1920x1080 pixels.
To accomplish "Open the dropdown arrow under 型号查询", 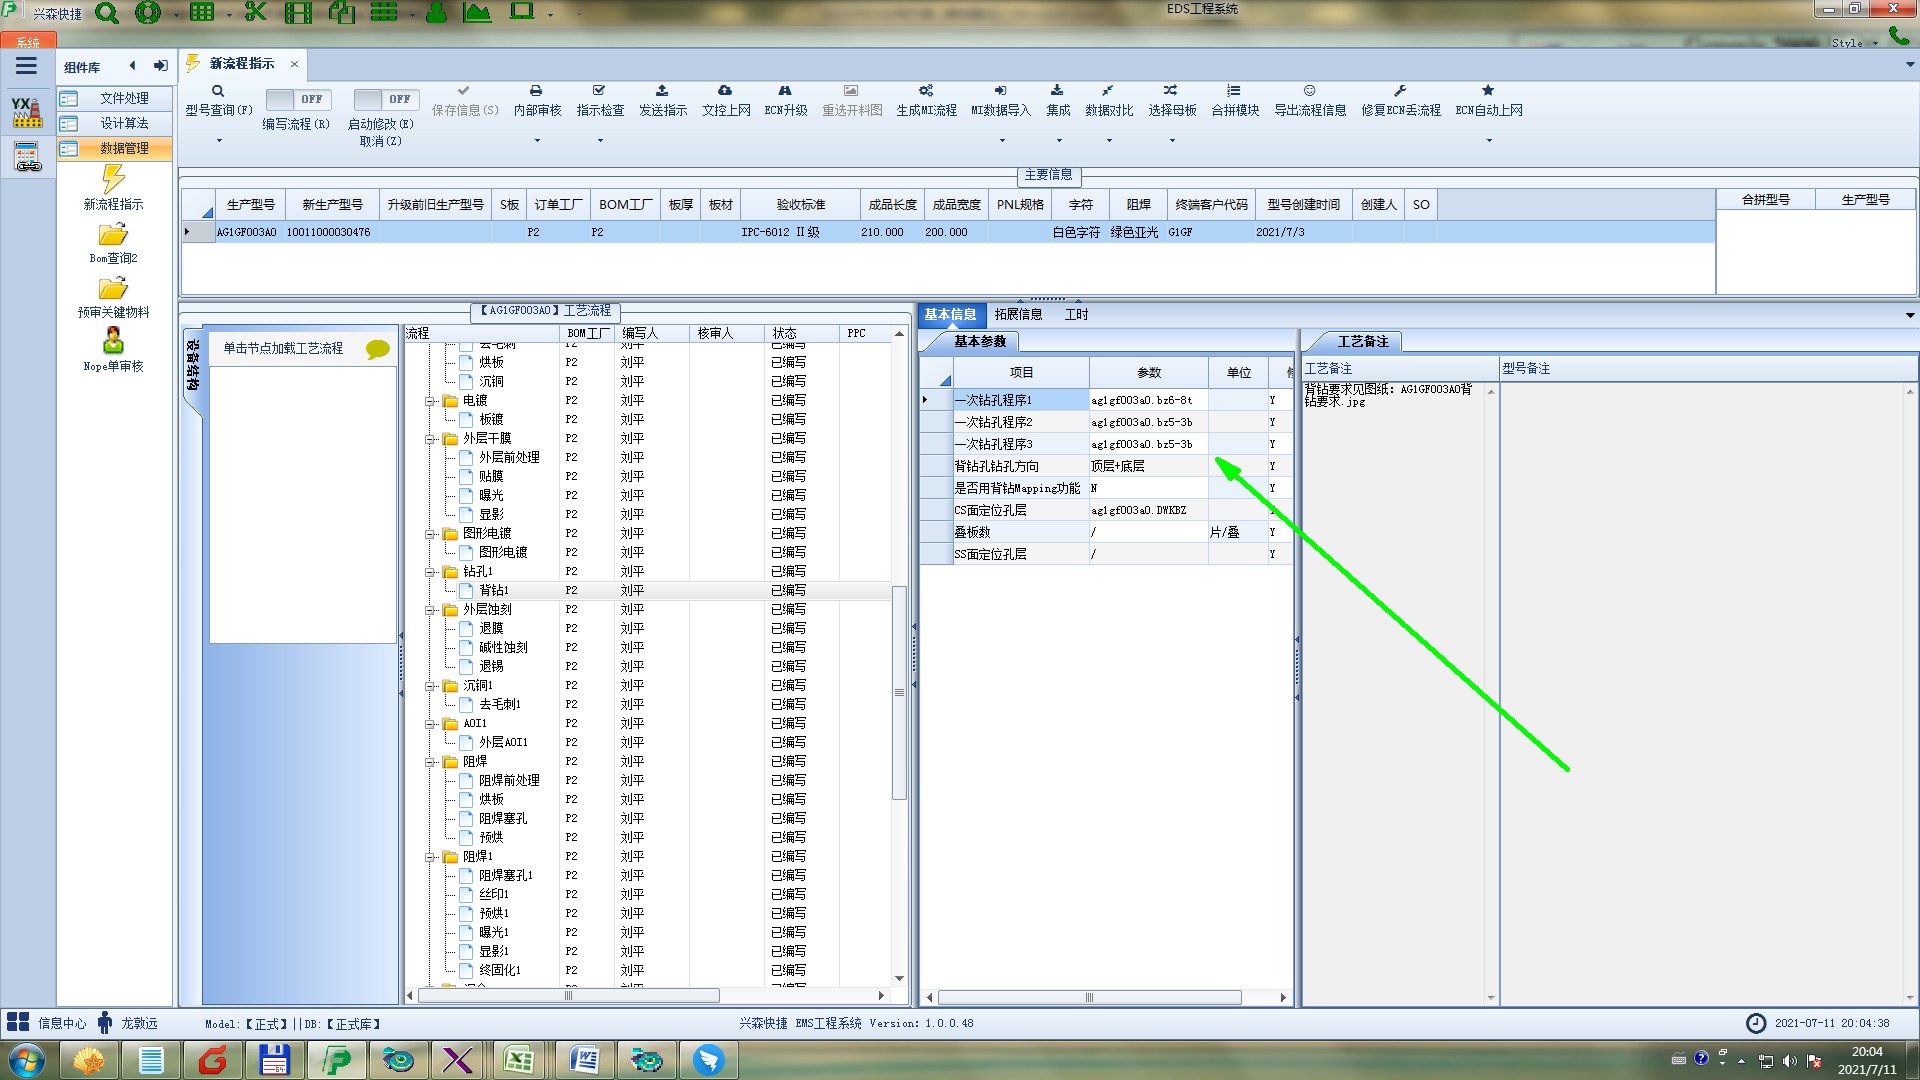I will click(219, 141).
